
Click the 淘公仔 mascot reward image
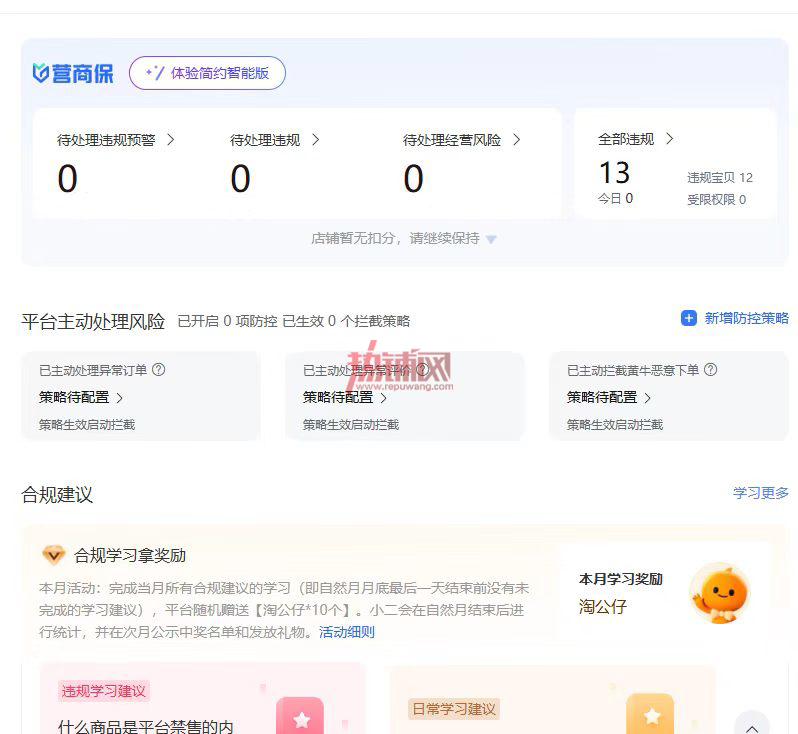(x=720, y=593)
